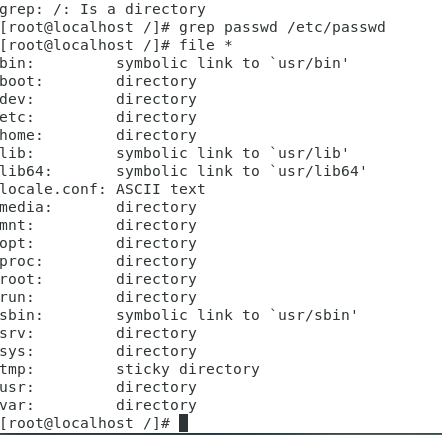The height and width of the screenshot is (435, 442).
Task: Click the symbolic link target 'usr/sbin'
Action: pos(314,315)
